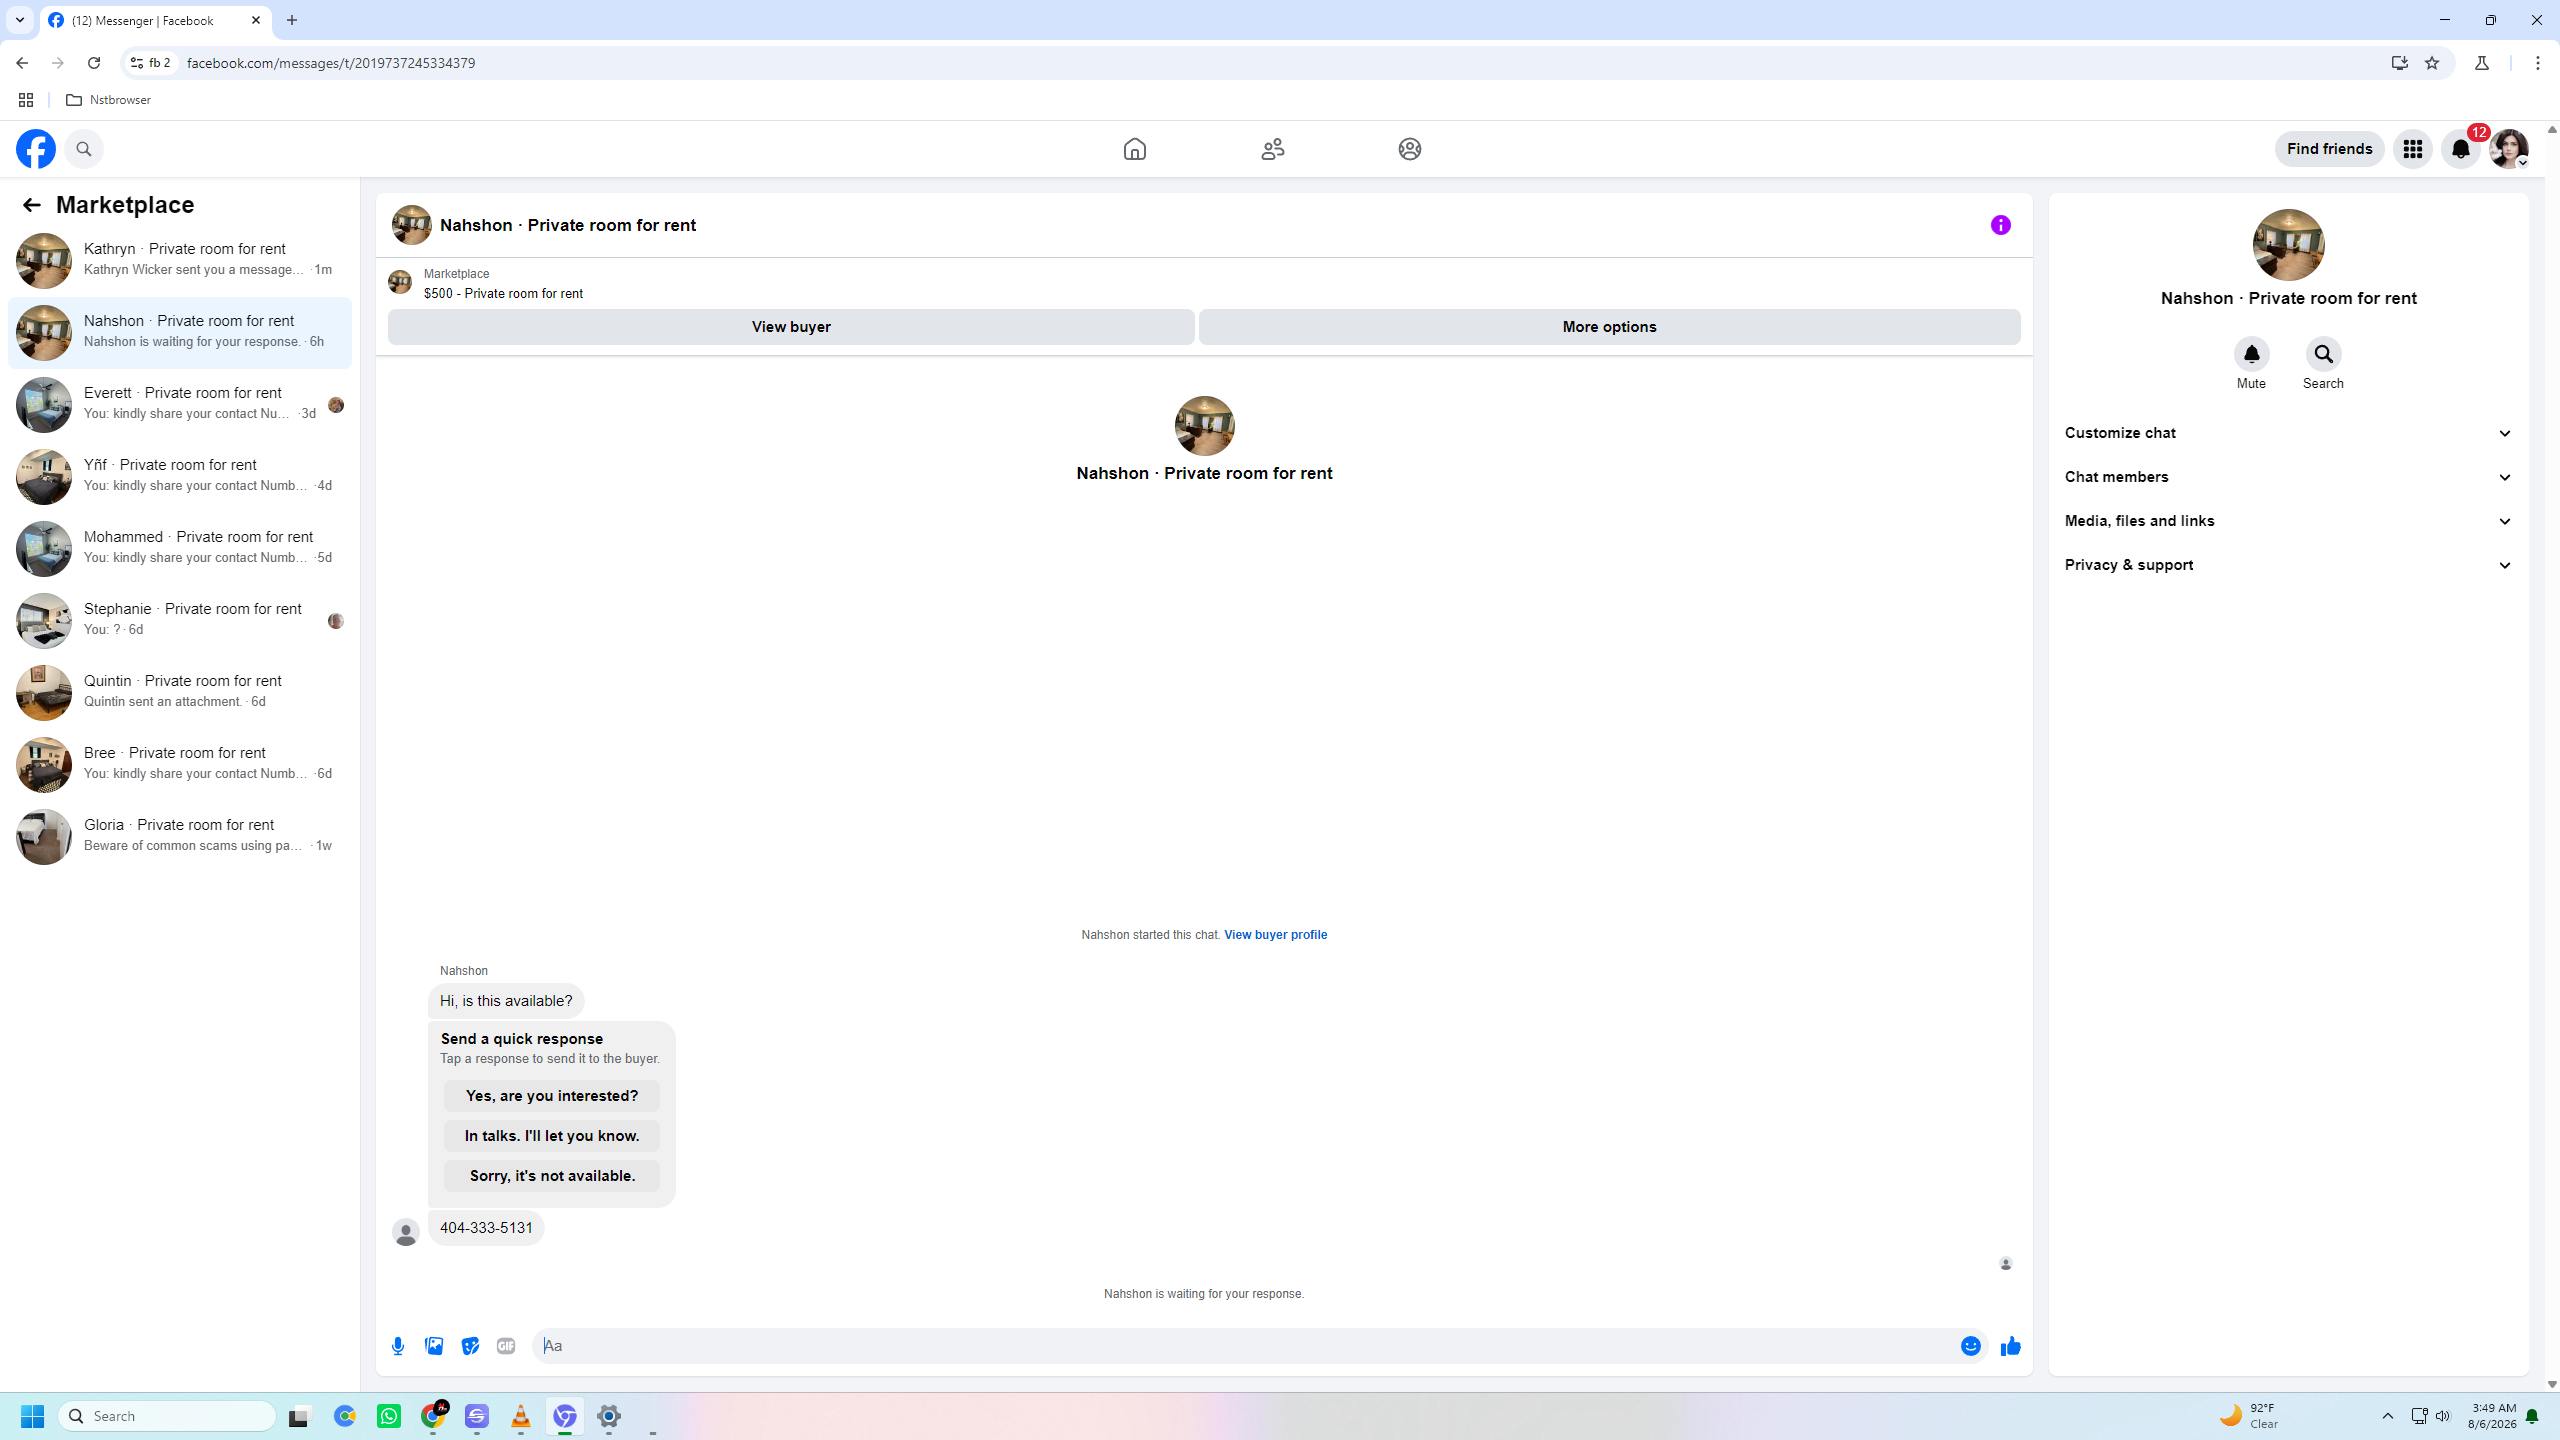The width and height of the screenshot is (2560, 1440).
Task: Open Nahshon listing thumbnail in right panel
Action: click(2288, 245)
